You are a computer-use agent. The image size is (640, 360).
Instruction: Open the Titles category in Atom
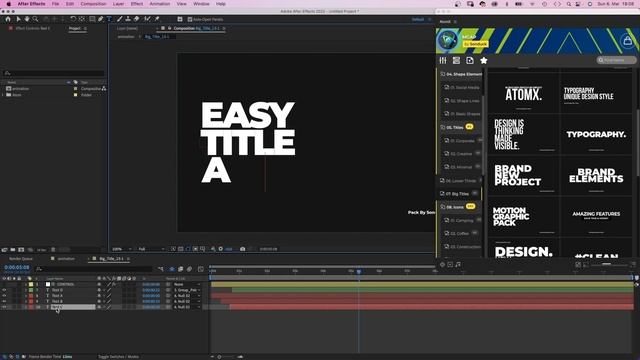pos(456,127)
